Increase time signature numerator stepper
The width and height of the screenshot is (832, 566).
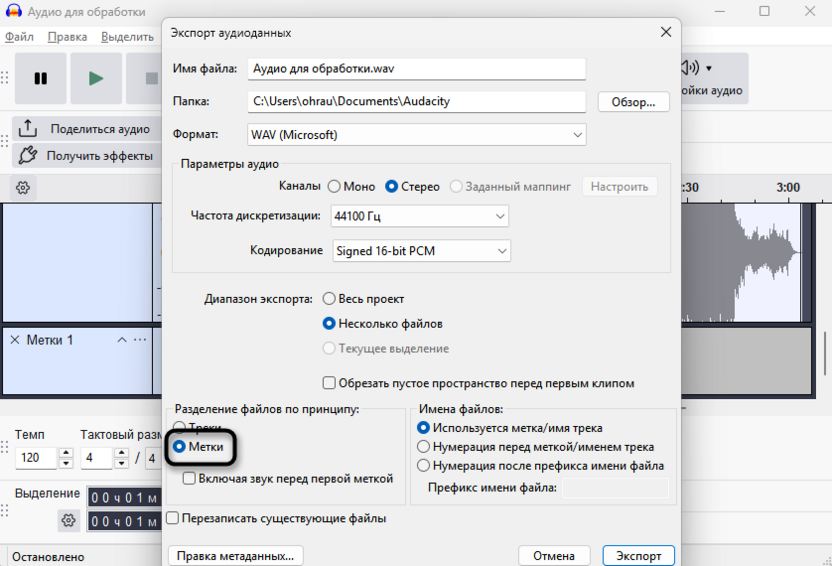[x=122, y=452]
